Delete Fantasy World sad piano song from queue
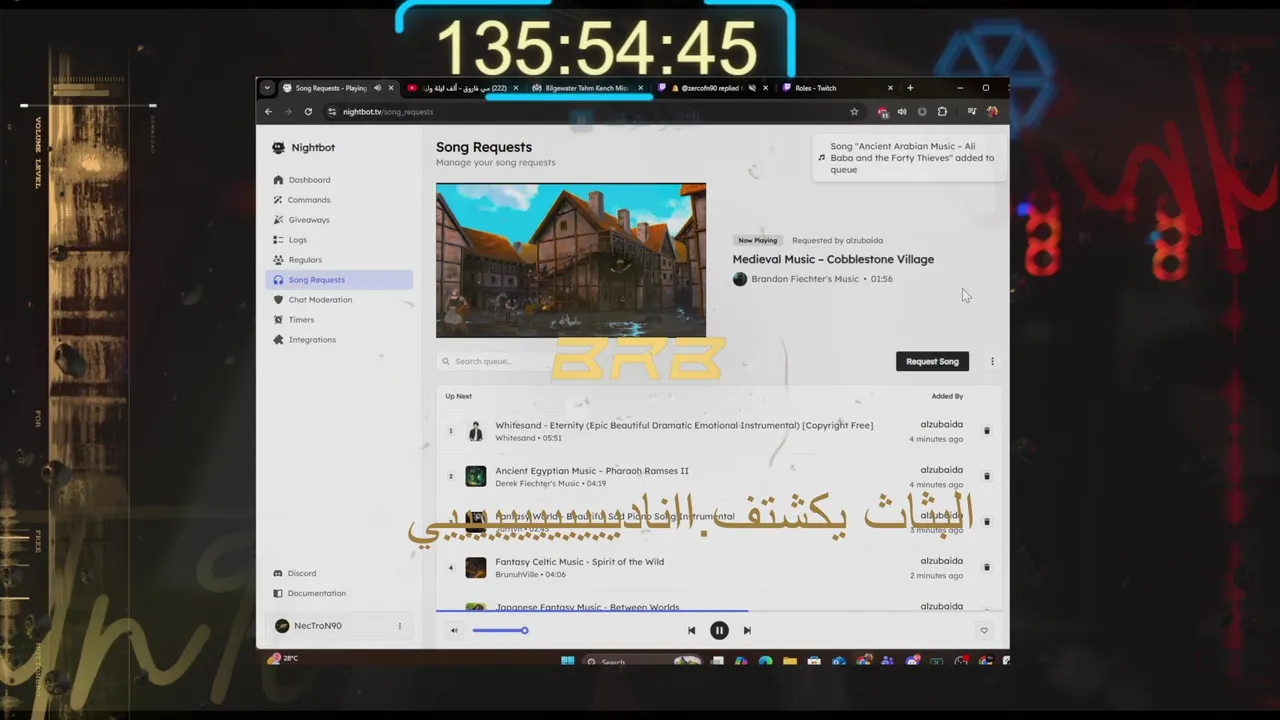 (987, 522)
